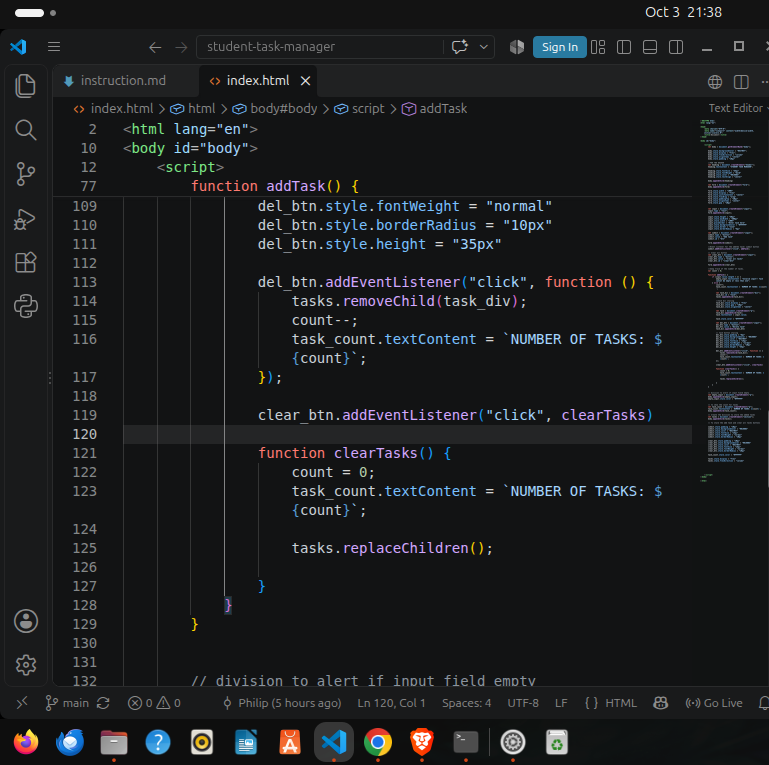Go back with the left arrow

point(155,47)
